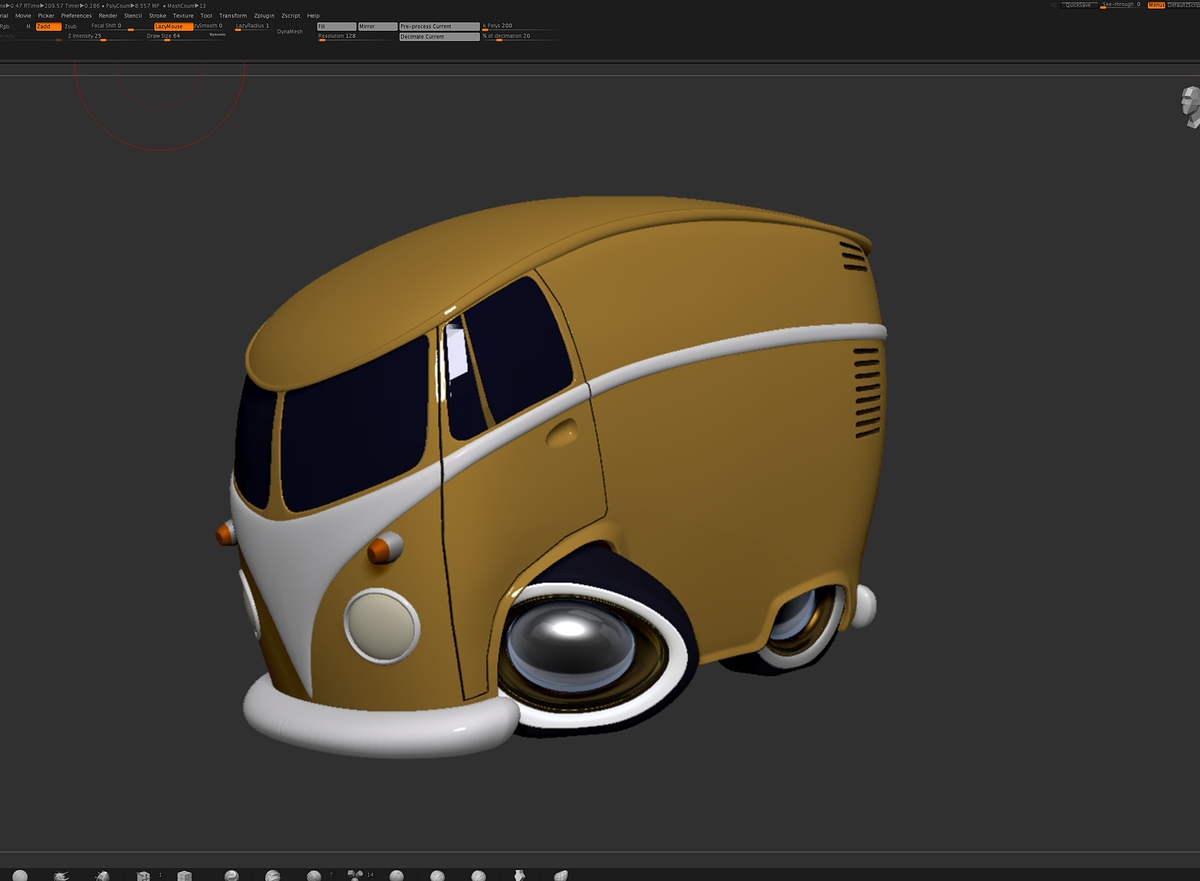Click the See-through slider

tap(1120, 5)
